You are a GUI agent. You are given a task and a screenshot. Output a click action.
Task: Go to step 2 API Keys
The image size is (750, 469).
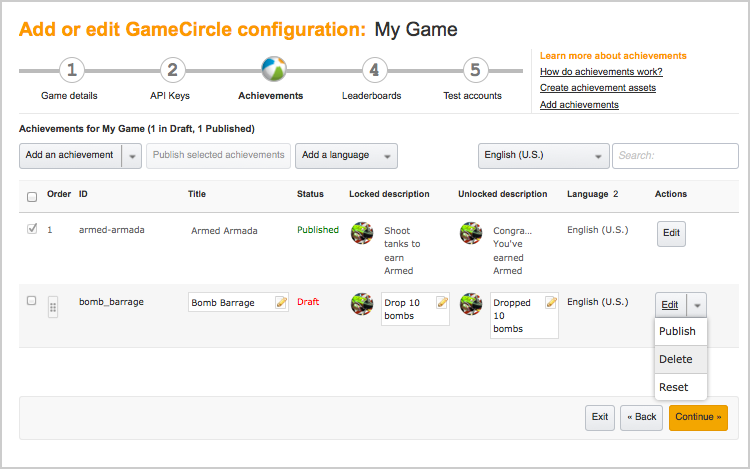point(172,70)
